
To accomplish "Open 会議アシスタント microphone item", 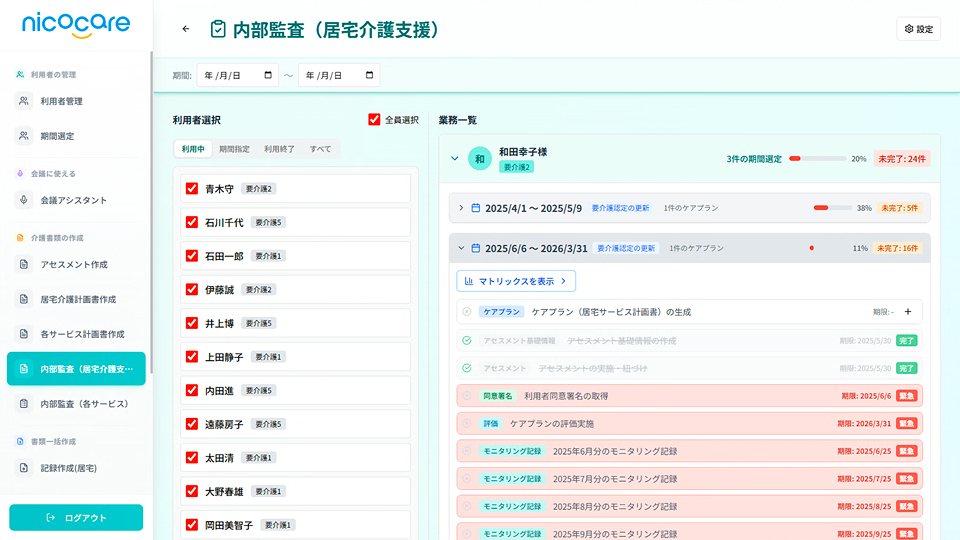I will [76, 200].
